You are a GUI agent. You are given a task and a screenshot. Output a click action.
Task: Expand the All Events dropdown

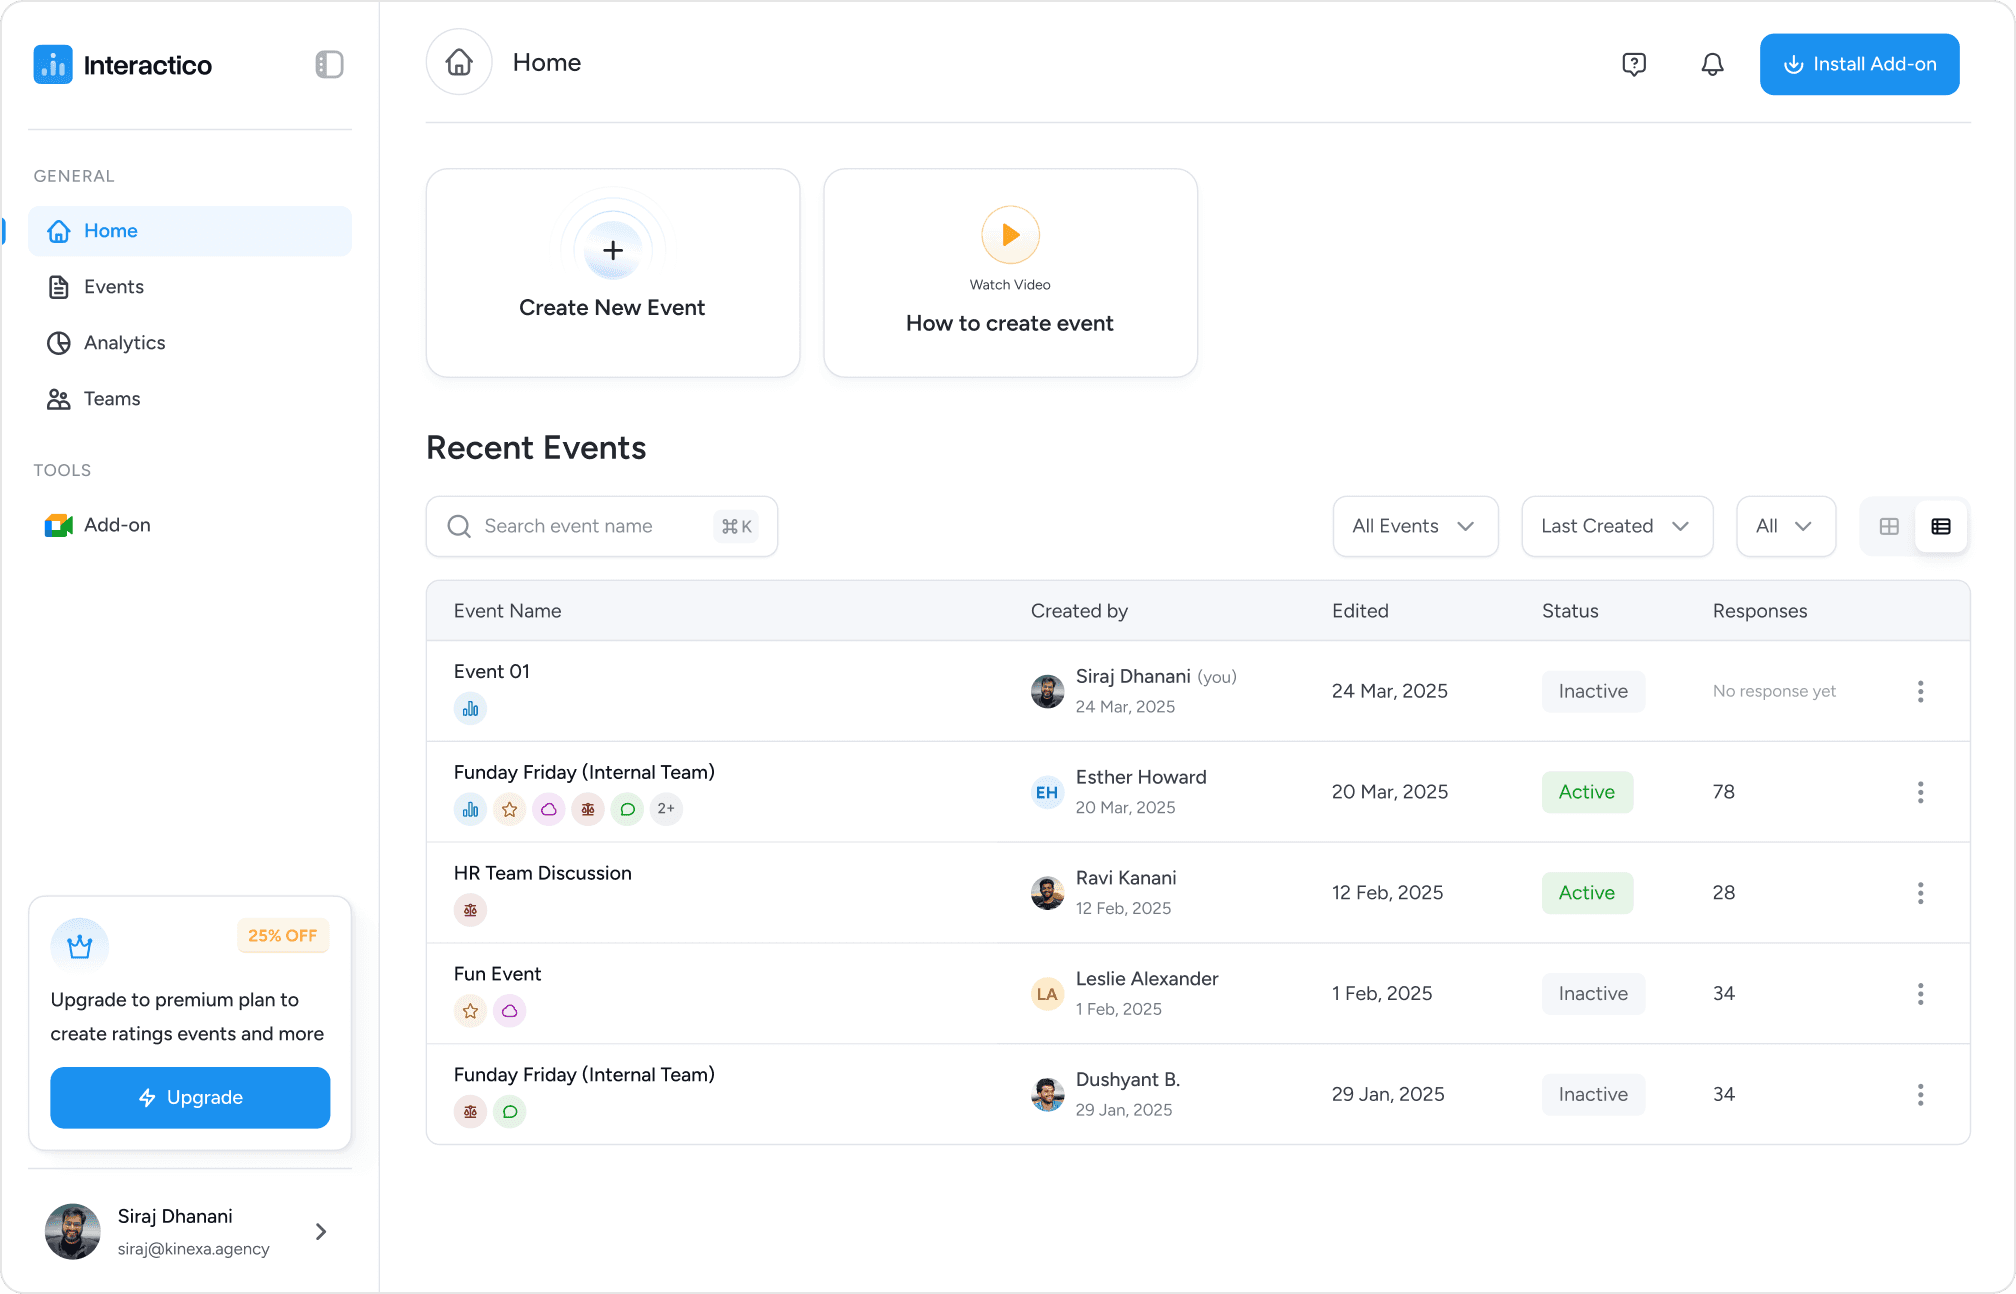coord(1414,527)
